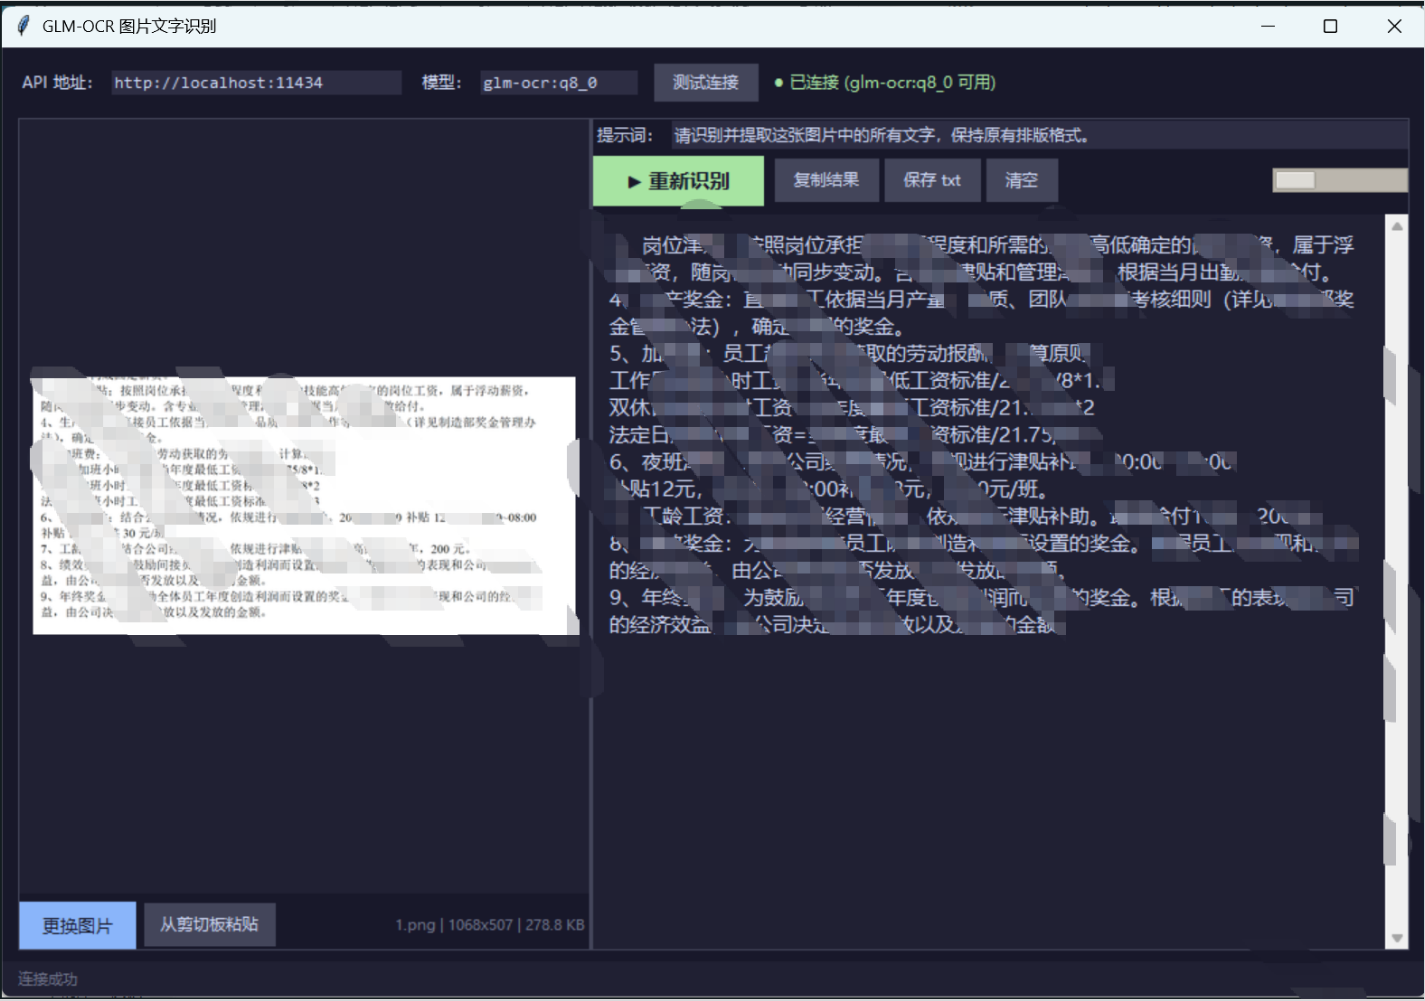1425x1001 pixels.
Task: Click the loaded image preview thumbnail
Action: [x=305, y=505]
